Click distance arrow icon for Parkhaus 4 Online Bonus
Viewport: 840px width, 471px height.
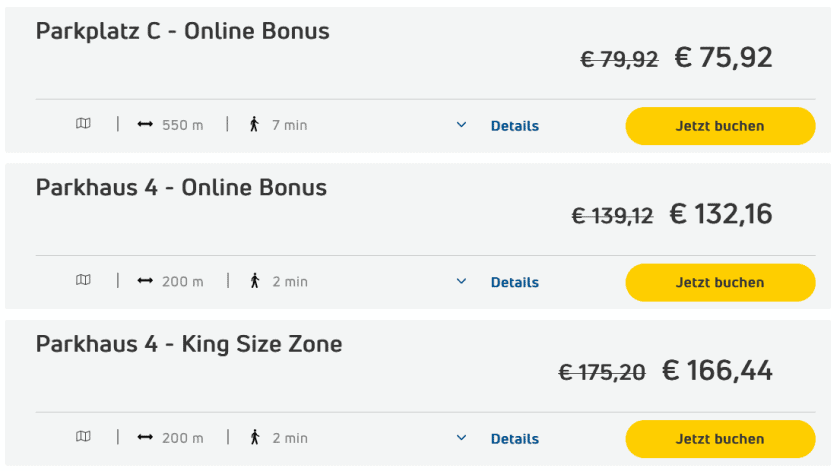pyautogui.click(x=145, y=281)
